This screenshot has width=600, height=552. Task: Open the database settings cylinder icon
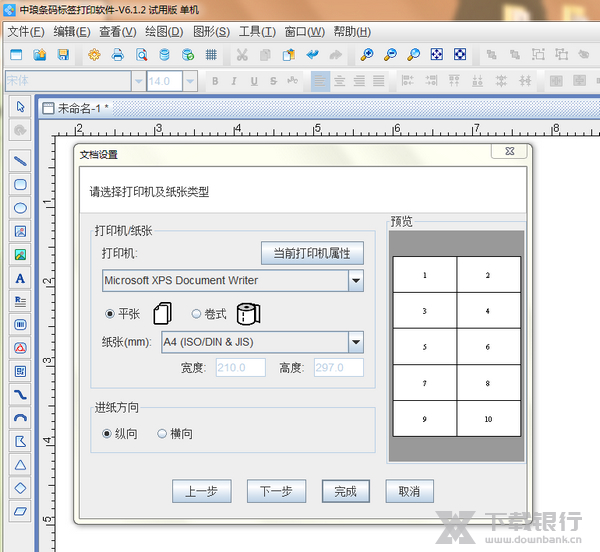165,55
